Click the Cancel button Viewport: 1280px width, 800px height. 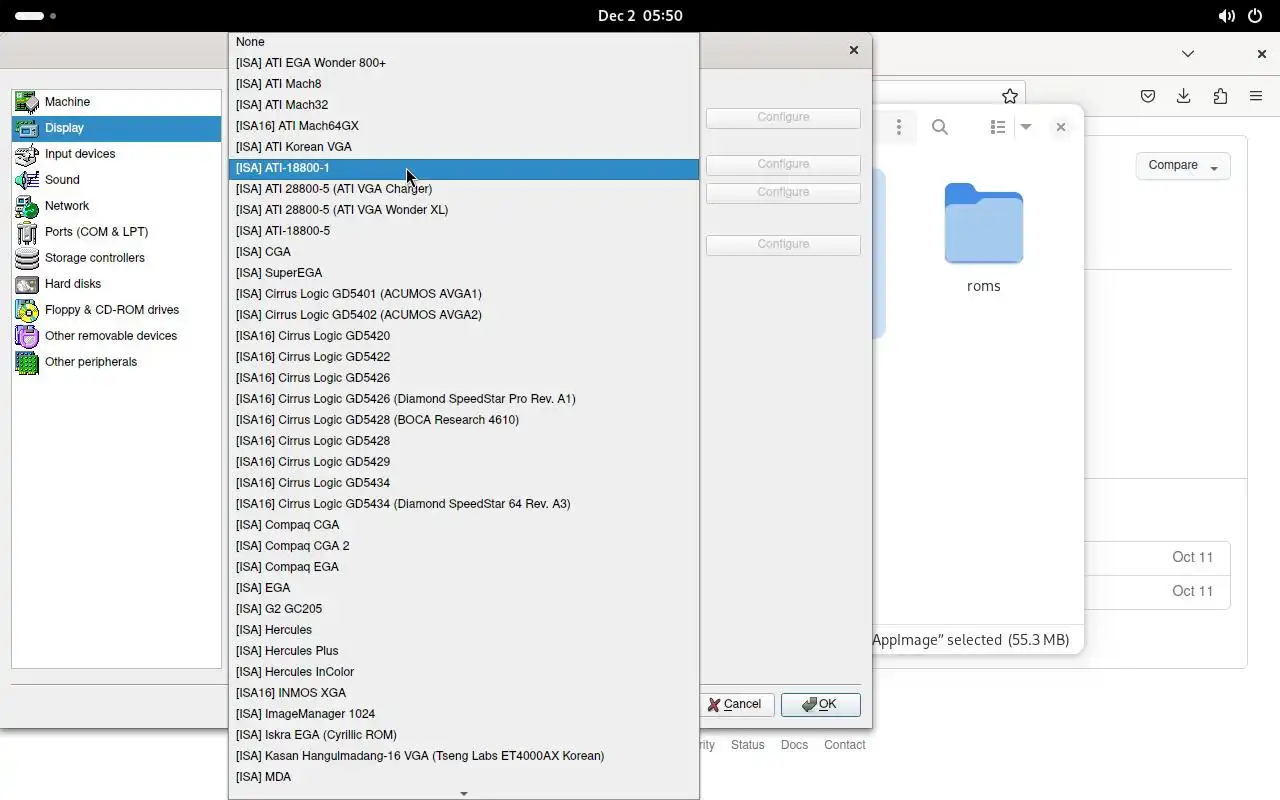(x=735, y=704)
